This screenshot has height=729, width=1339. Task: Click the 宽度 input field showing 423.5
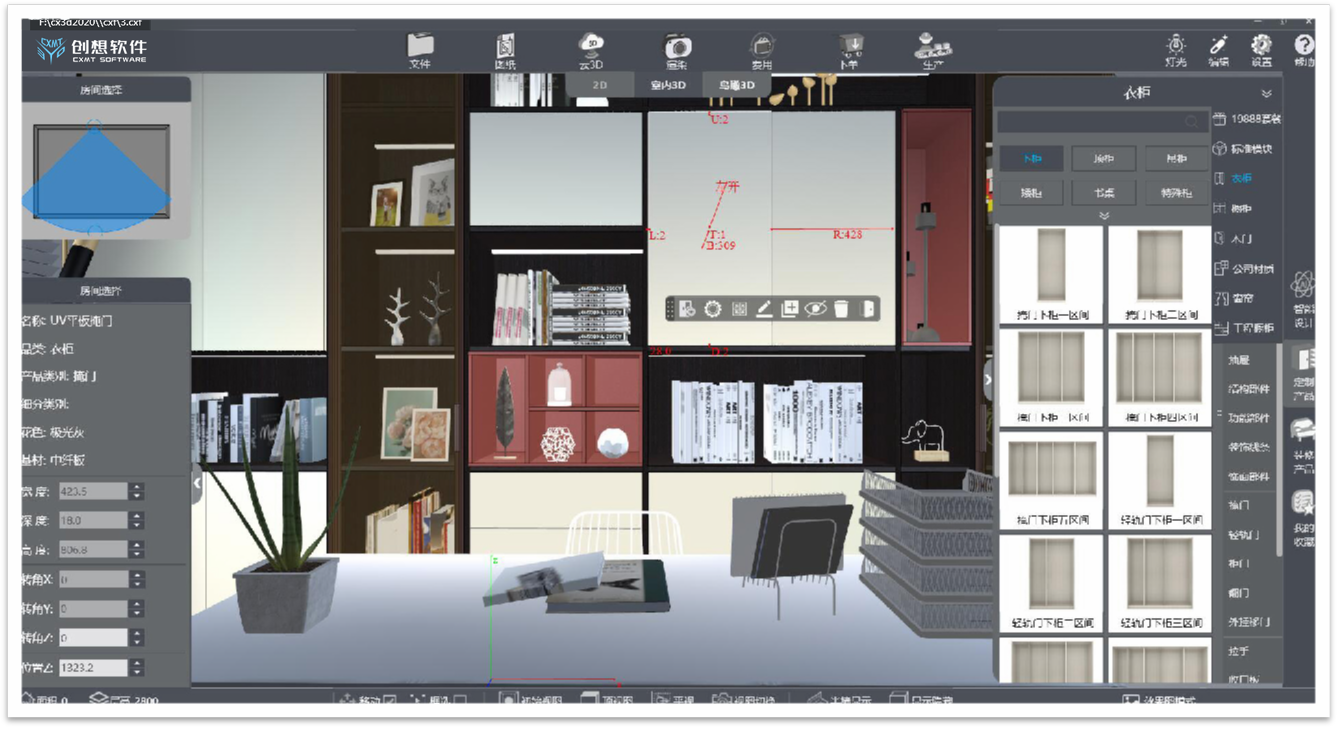click(92, 491)
